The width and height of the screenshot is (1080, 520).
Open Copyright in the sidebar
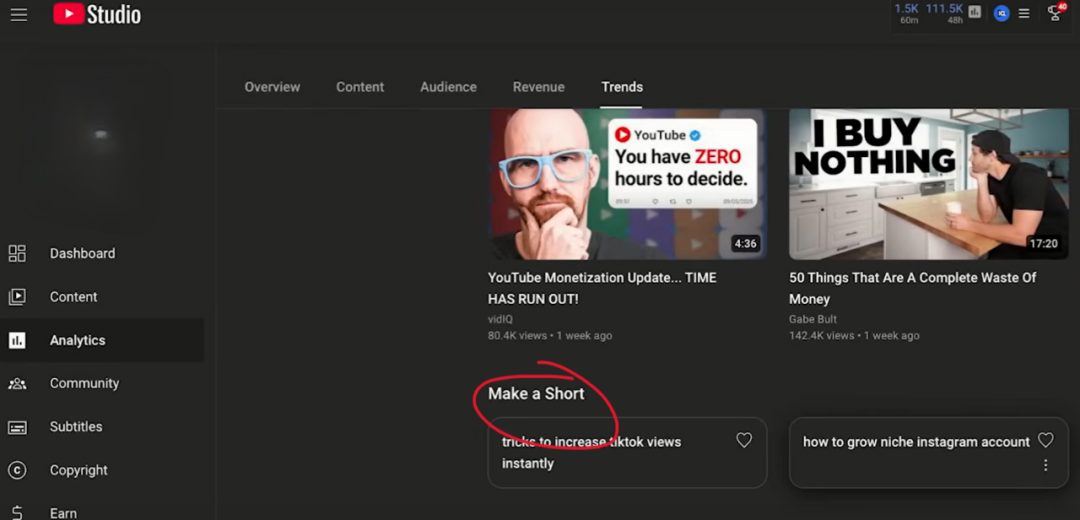click(x=78, y=470)
